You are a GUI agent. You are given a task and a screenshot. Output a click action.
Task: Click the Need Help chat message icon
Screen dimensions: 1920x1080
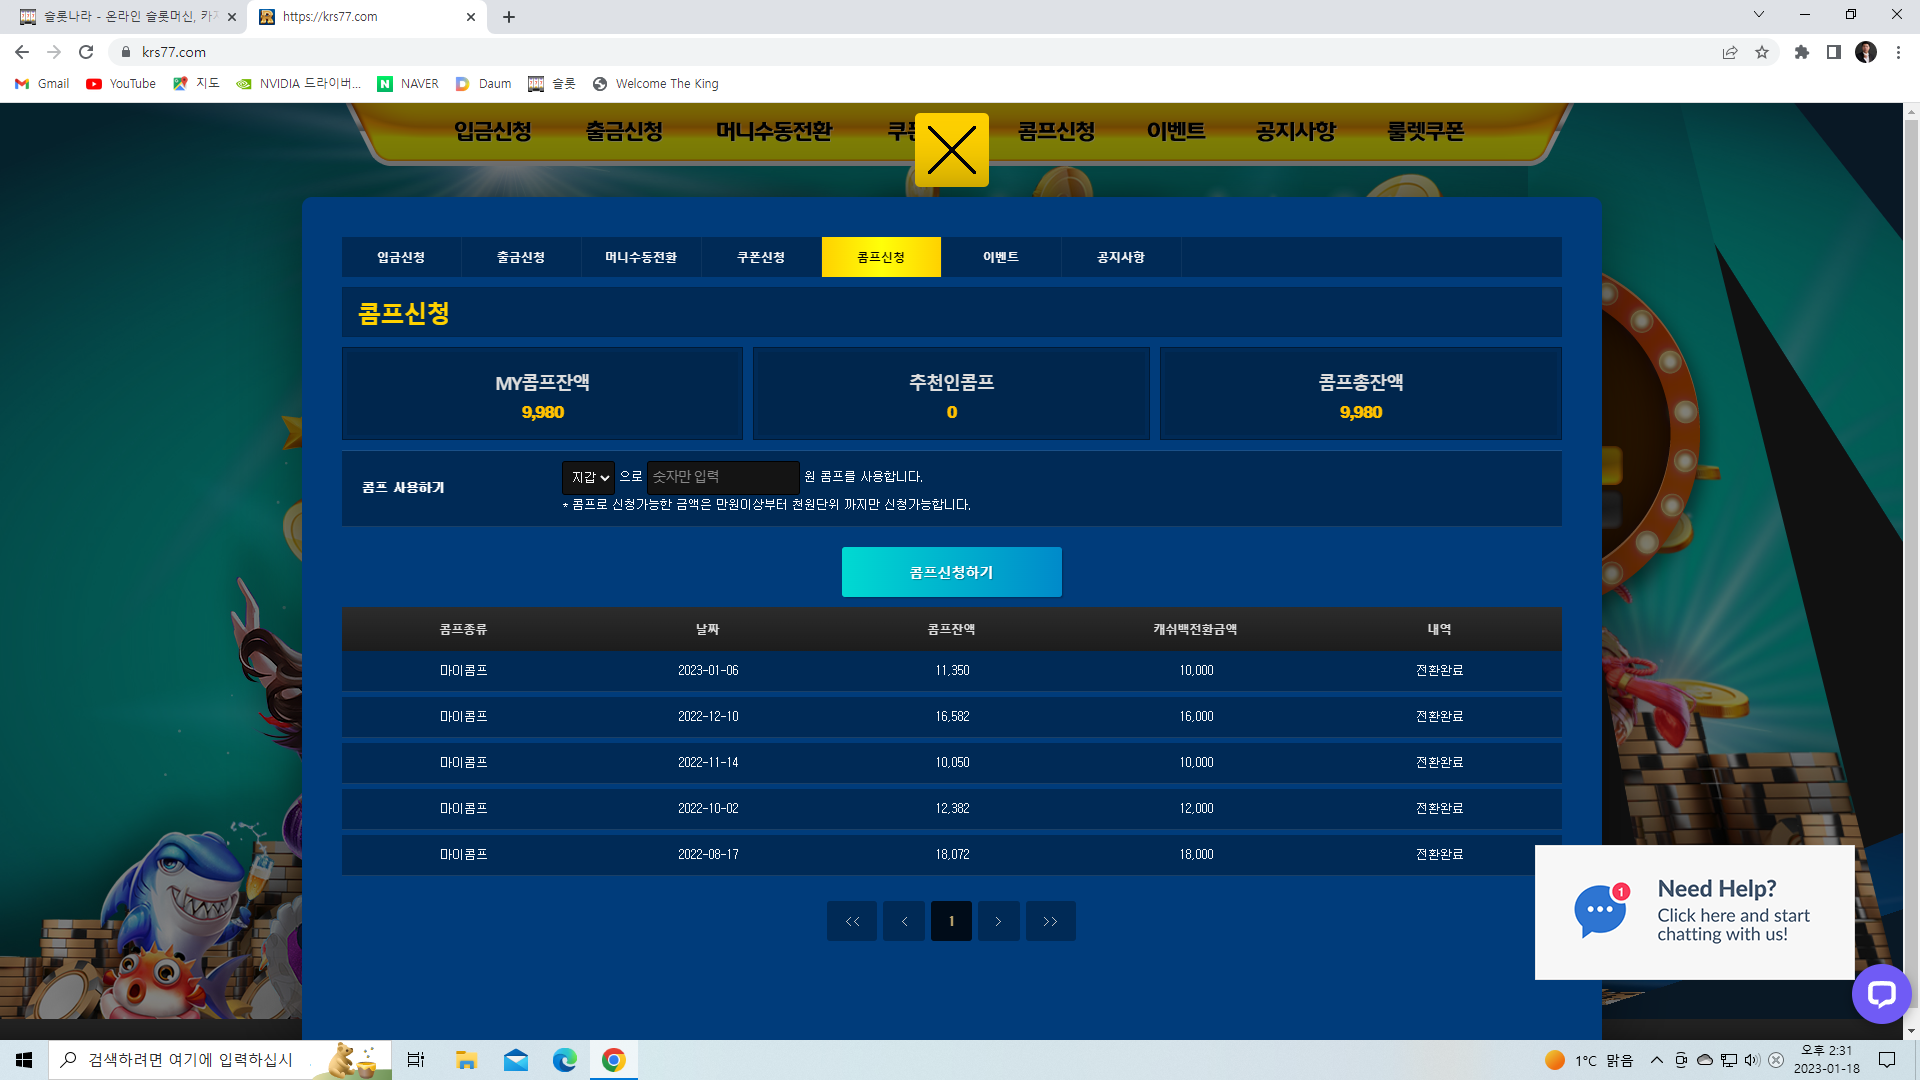click(1600, 910)
